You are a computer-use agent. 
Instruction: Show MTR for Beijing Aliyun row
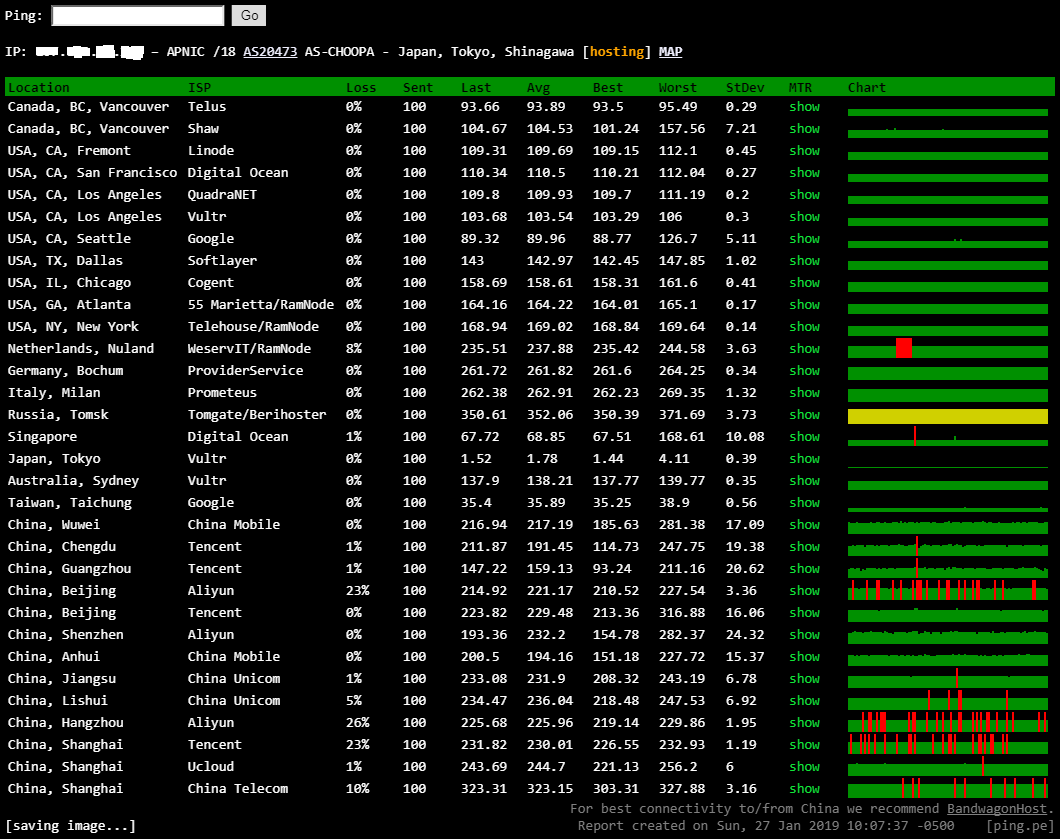click(x=804, y=590)
